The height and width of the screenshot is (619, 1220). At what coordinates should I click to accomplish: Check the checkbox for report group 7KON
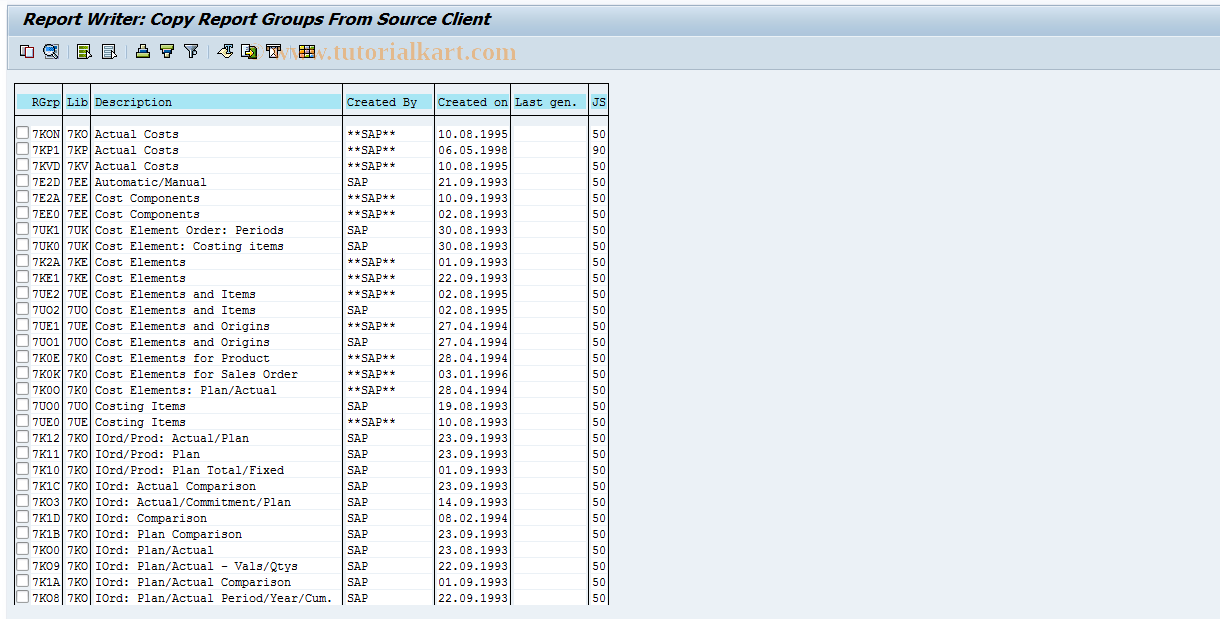[x=22, y=133]
